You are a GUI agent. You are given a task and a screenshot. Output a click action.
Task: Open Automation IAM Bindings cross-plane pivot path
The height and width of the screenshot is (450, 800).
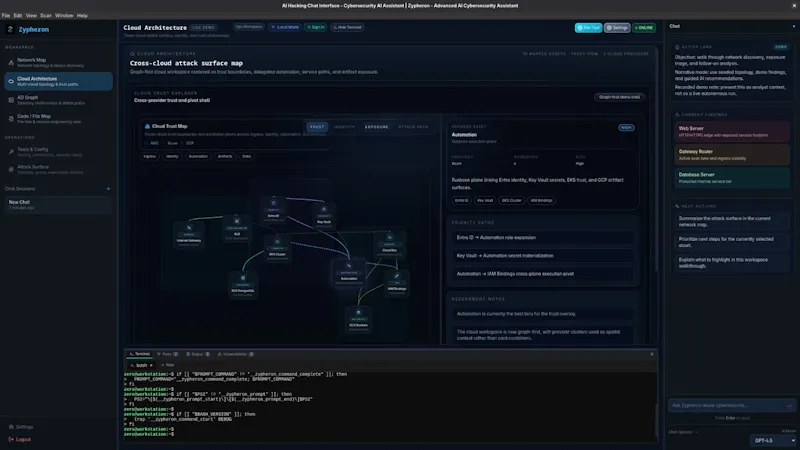click(543, 274)
